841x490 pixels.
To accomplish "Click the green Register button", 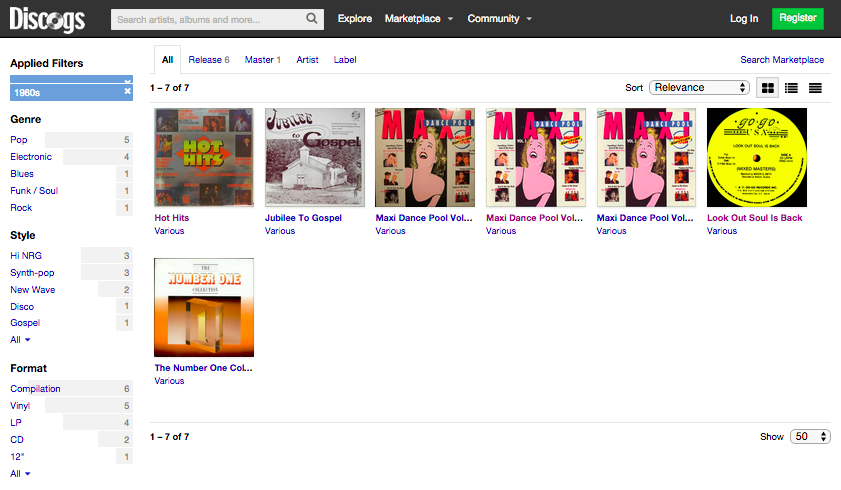I will (x=798, y=18).
